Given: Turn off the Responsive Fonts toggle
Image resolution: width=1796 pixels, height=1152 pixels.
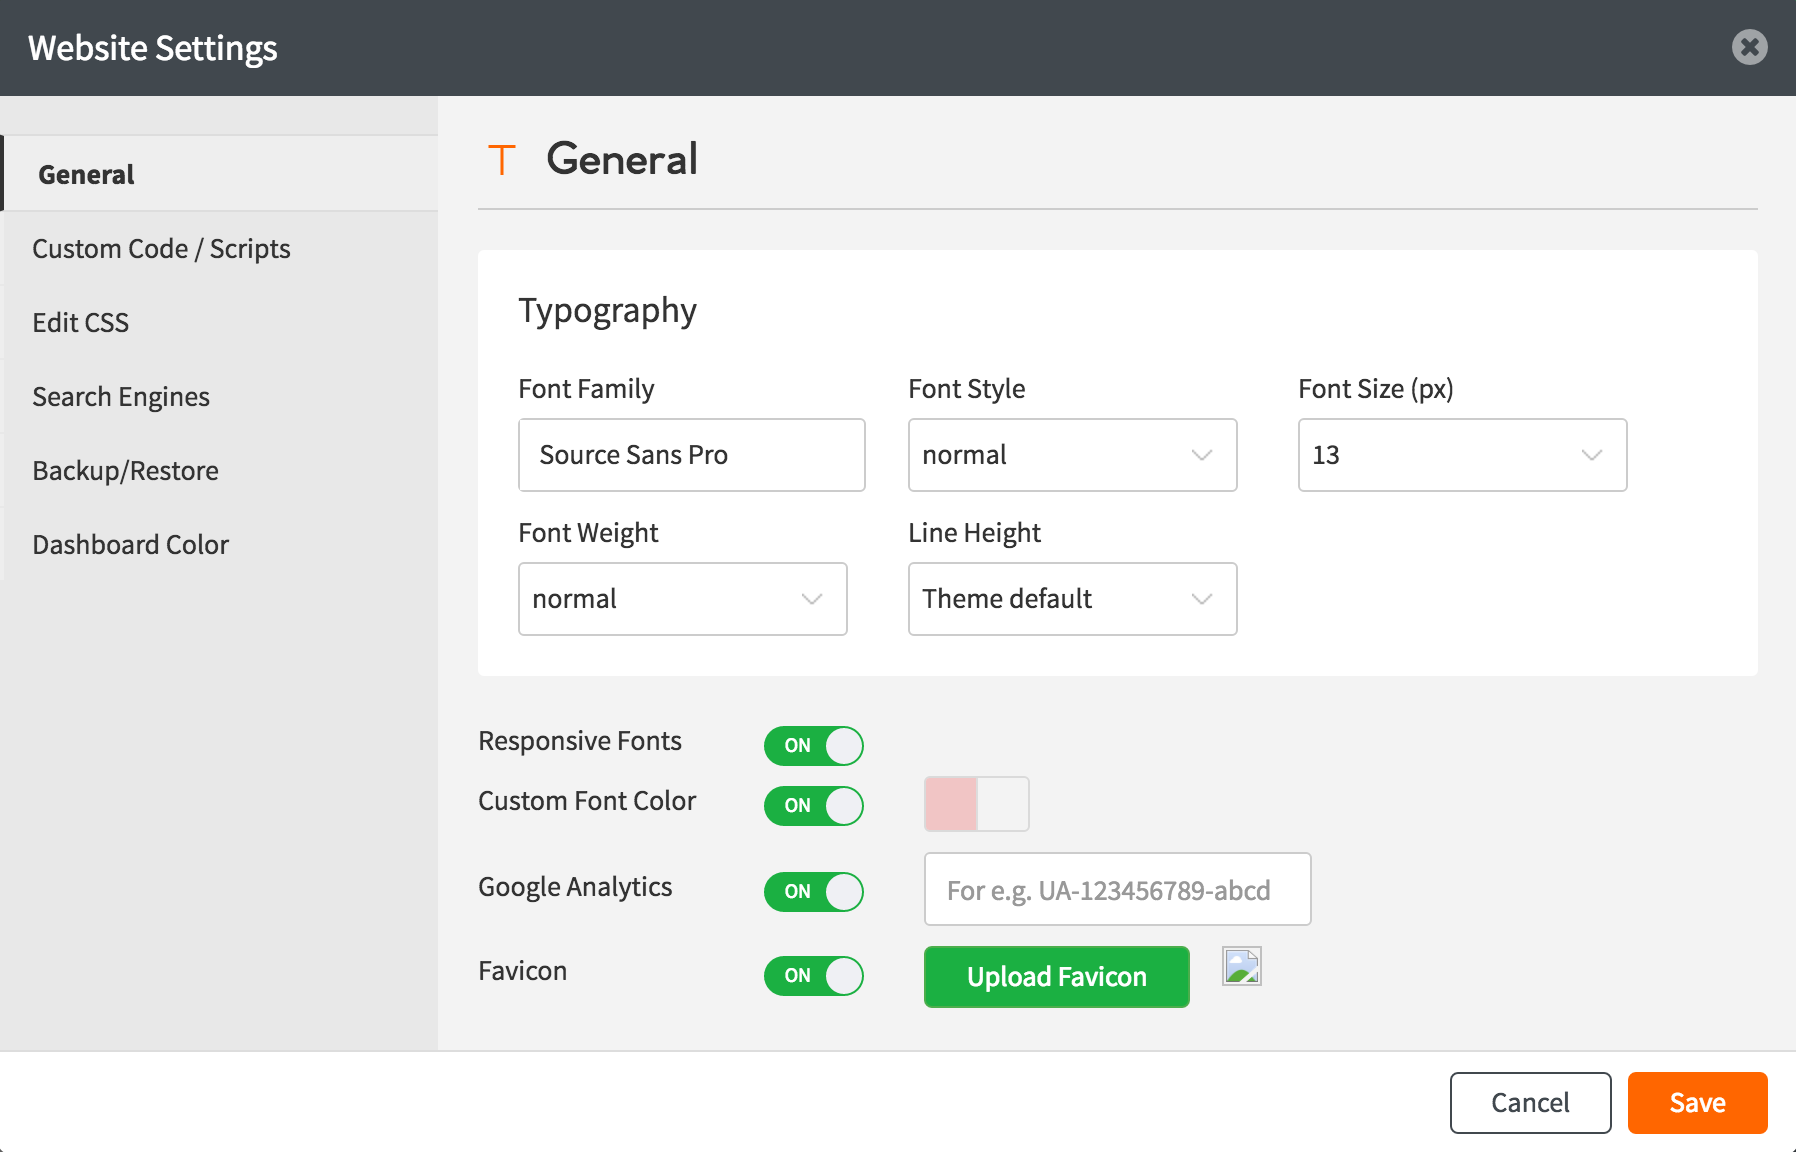Looking at the screenshot, I should (x=813, y=746).
